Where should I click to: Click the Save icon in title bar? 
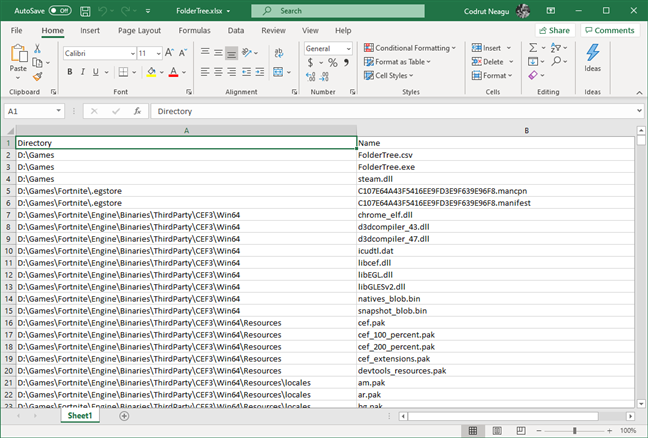85,11
